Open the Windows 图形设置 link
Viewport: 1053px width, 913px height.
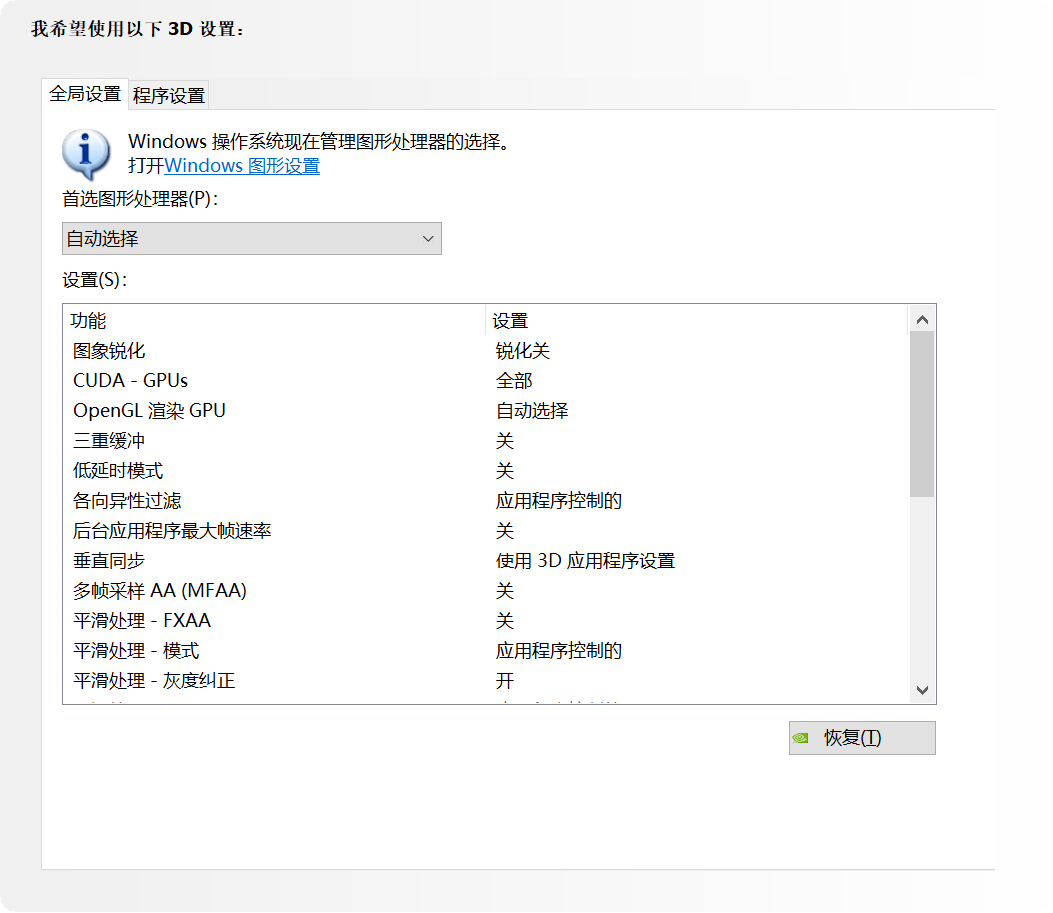coord(242,166)
